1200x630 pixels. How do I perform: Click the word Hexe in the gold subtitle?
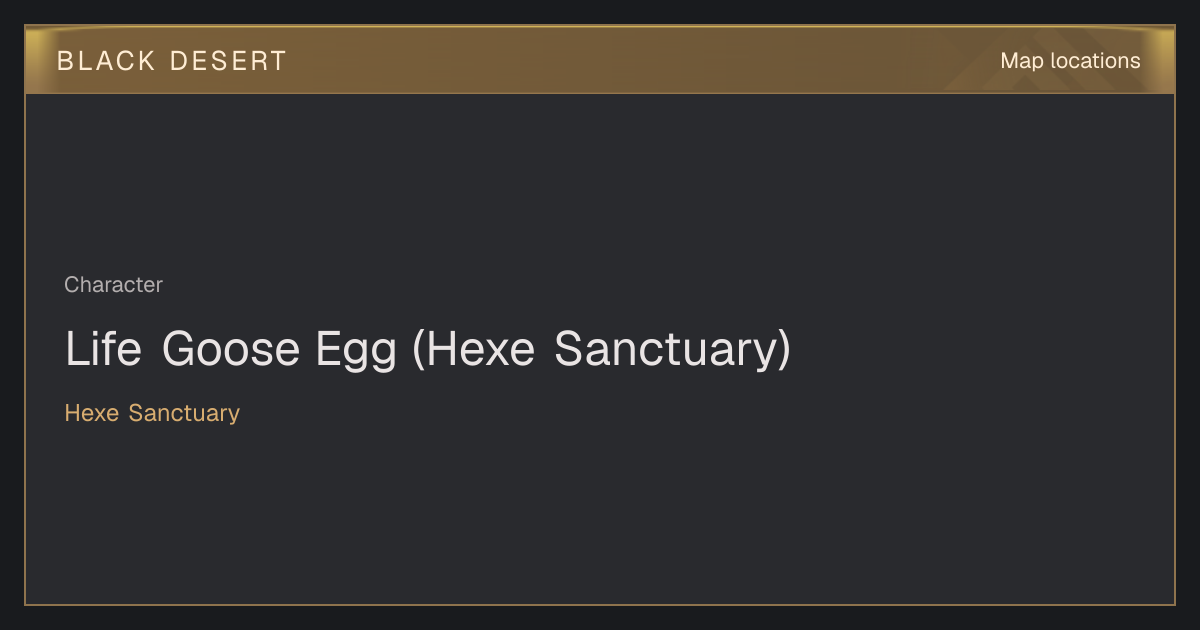tap(91, 413)
